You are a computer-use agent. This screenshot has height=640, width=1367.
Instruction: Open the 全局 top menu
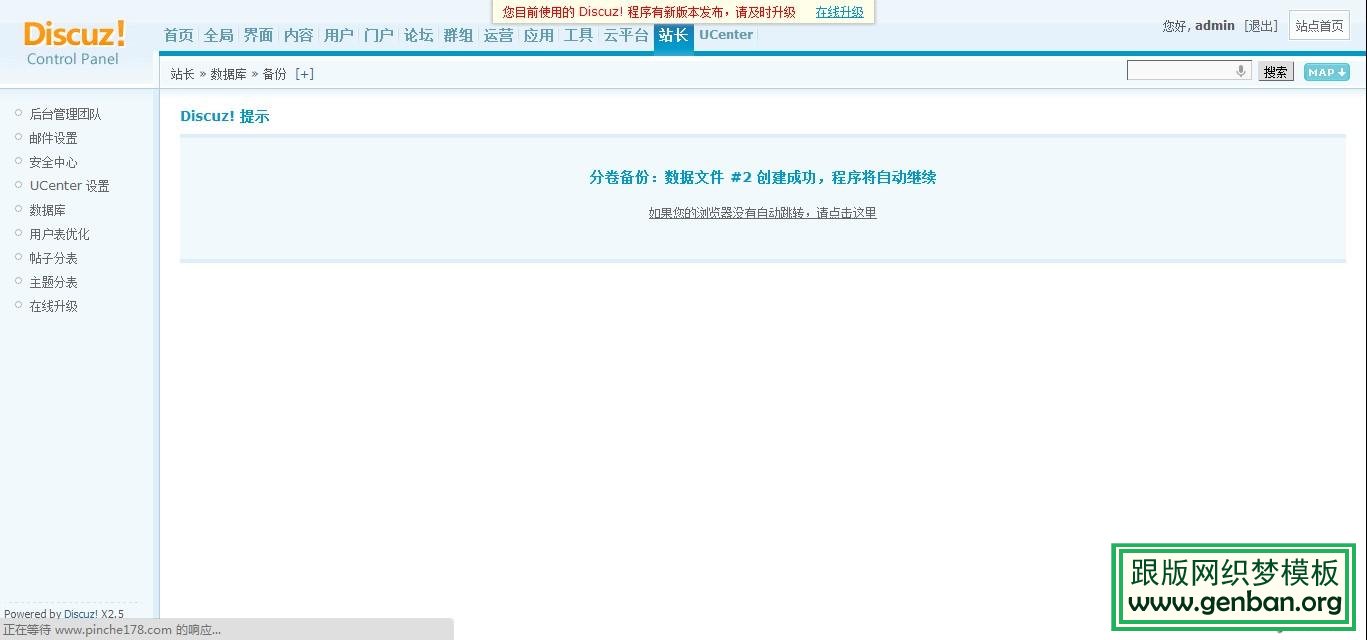(x=218, y=35)
